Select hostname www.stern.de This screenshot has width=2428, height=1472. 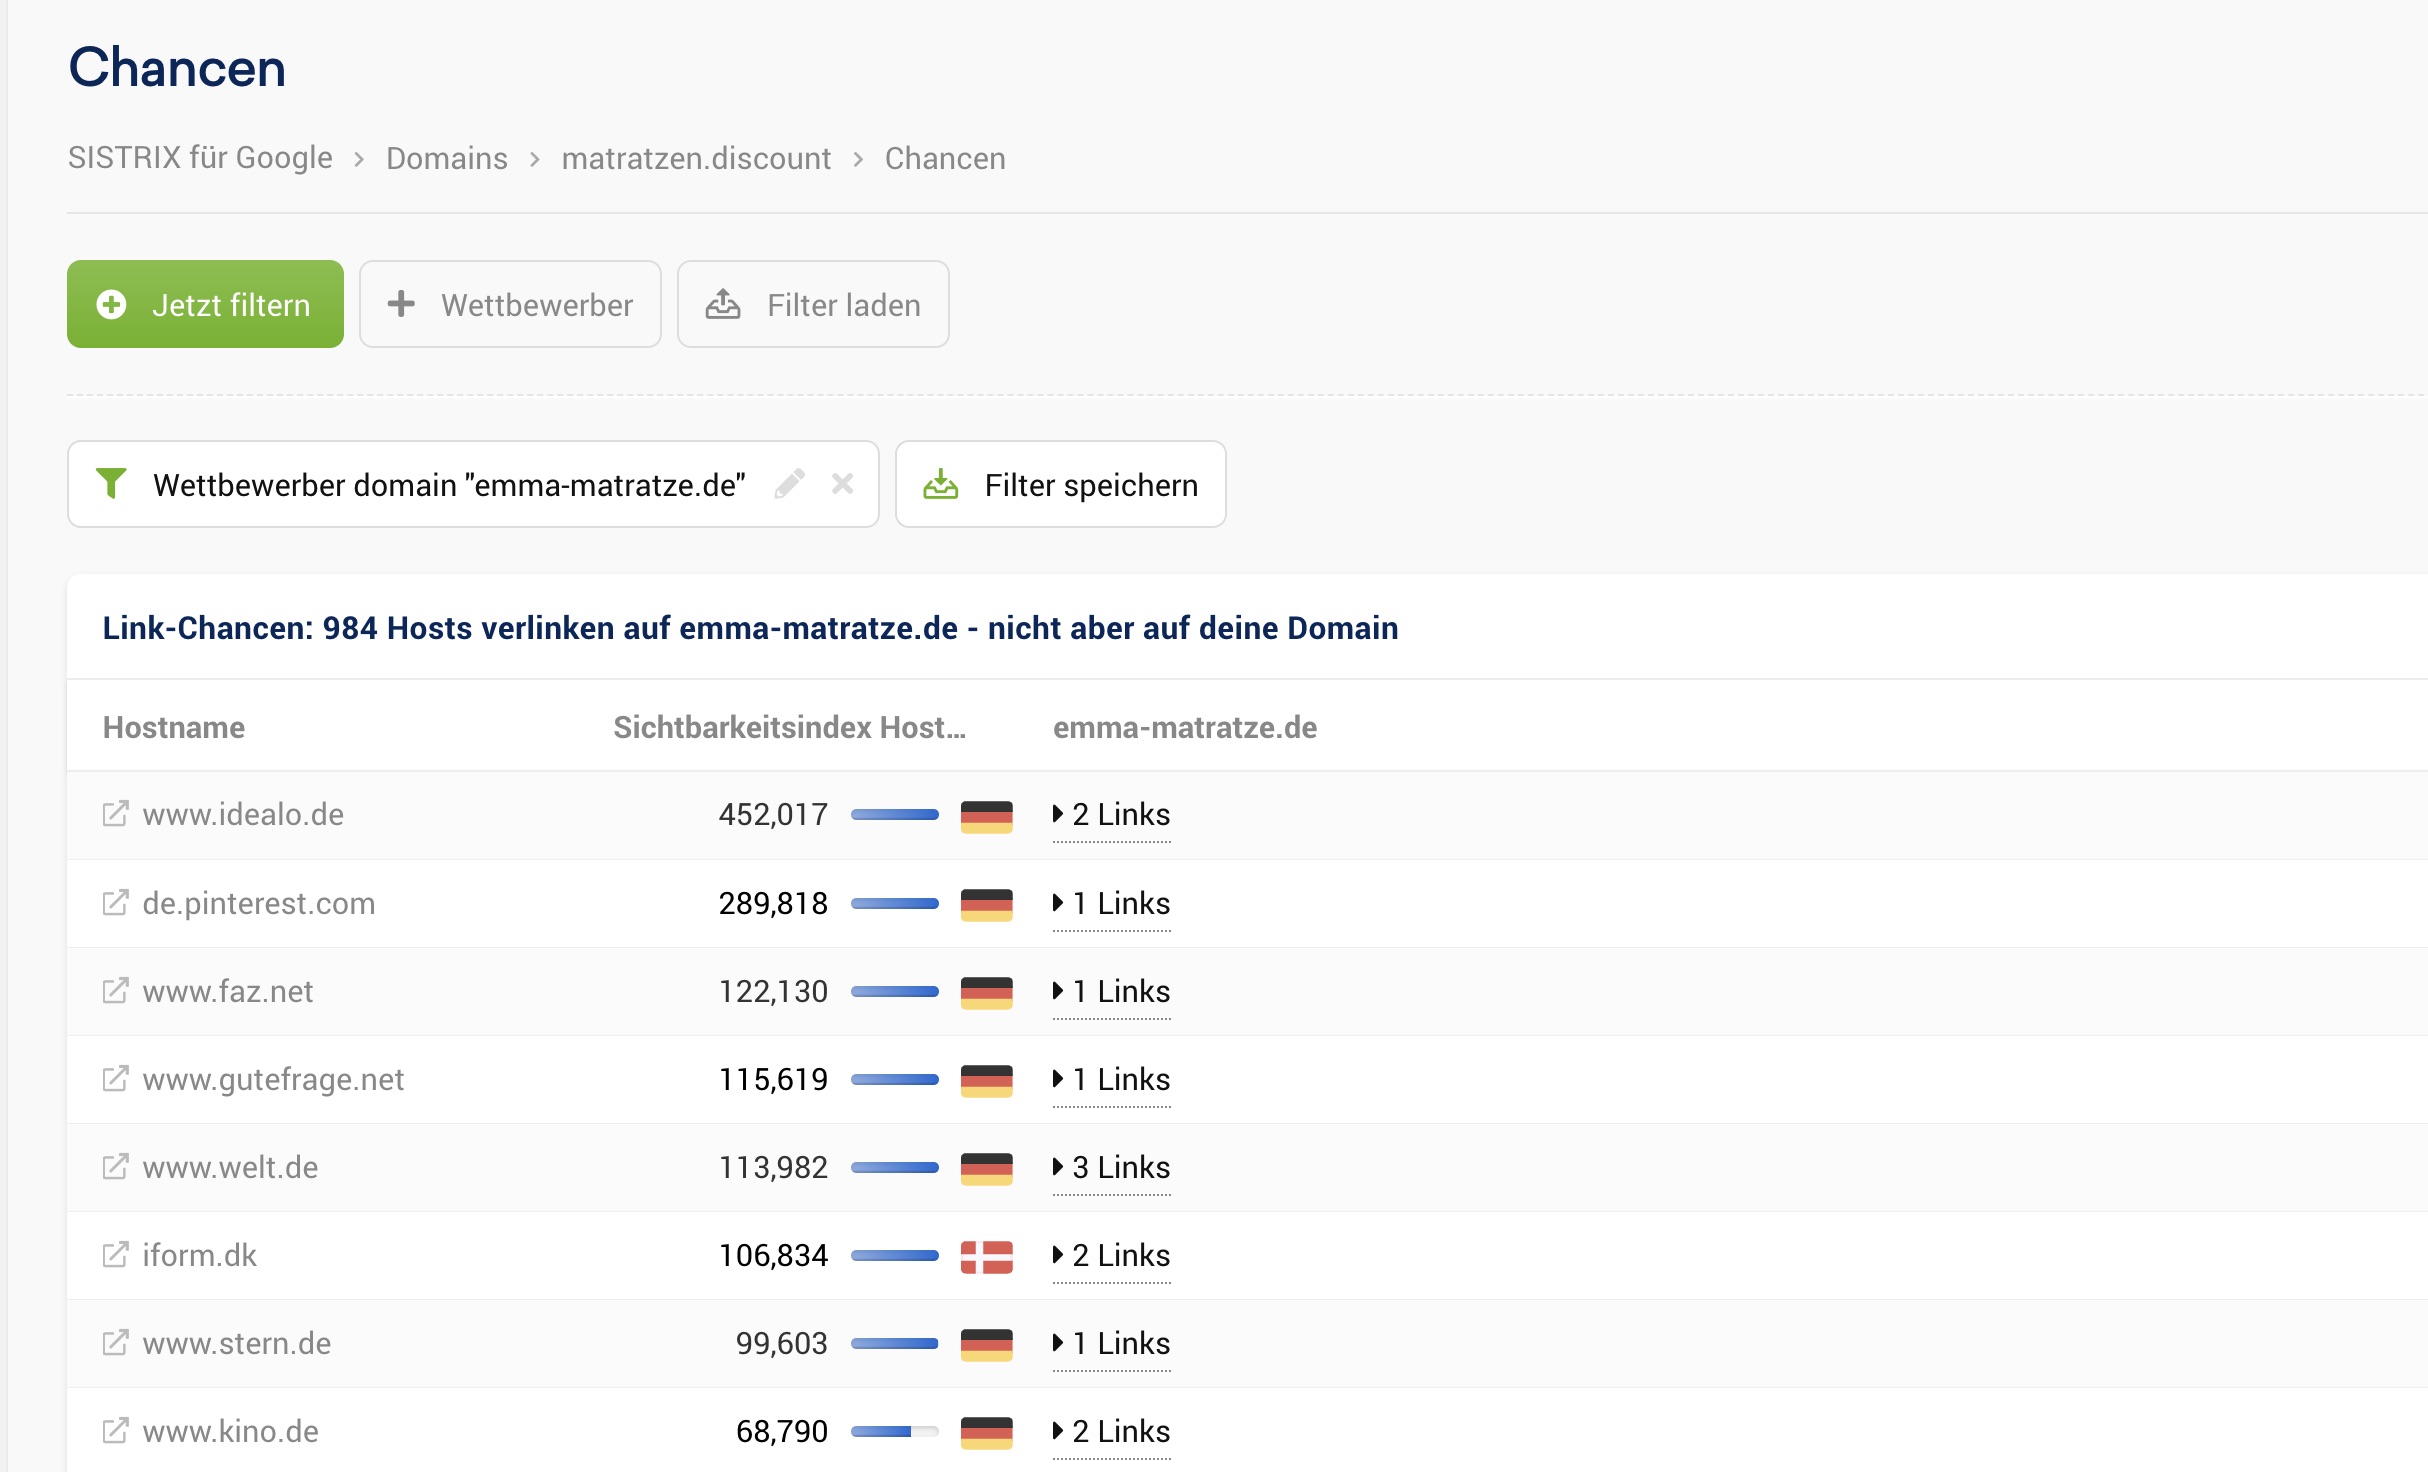tap(236, 1343)
